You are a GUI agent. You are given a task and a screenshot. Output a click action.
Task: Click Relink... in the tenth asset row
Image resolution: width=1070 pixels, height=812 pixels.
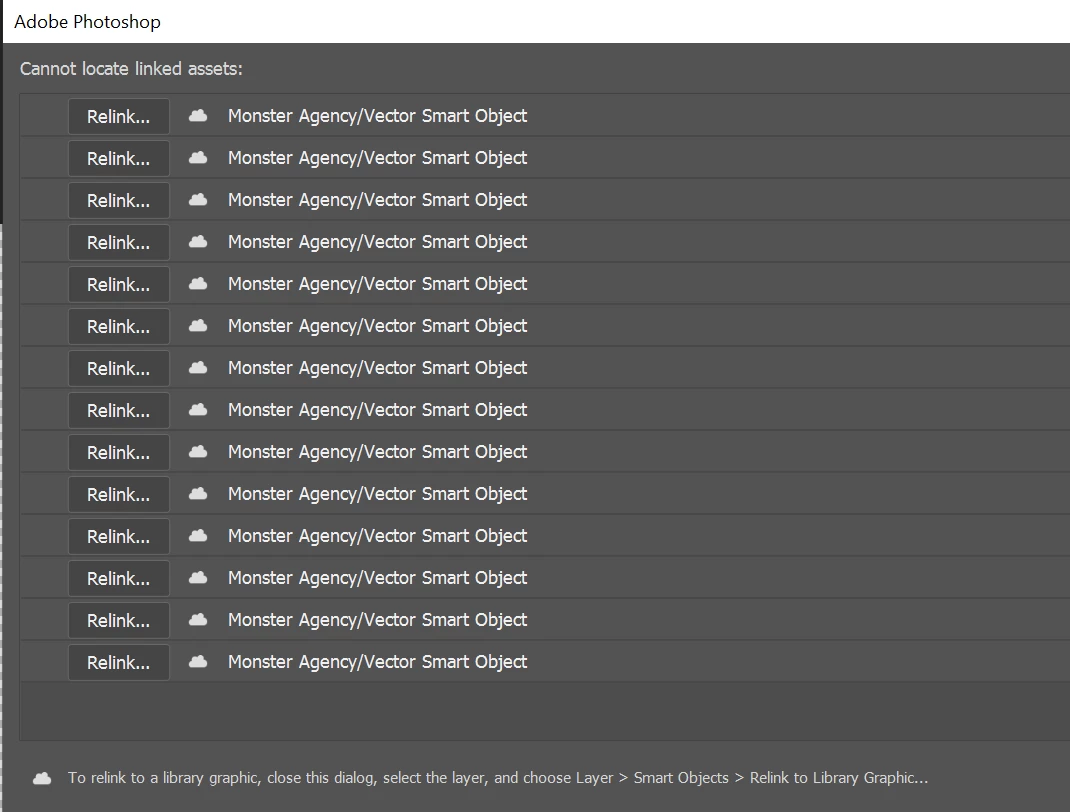coord(119,495)
